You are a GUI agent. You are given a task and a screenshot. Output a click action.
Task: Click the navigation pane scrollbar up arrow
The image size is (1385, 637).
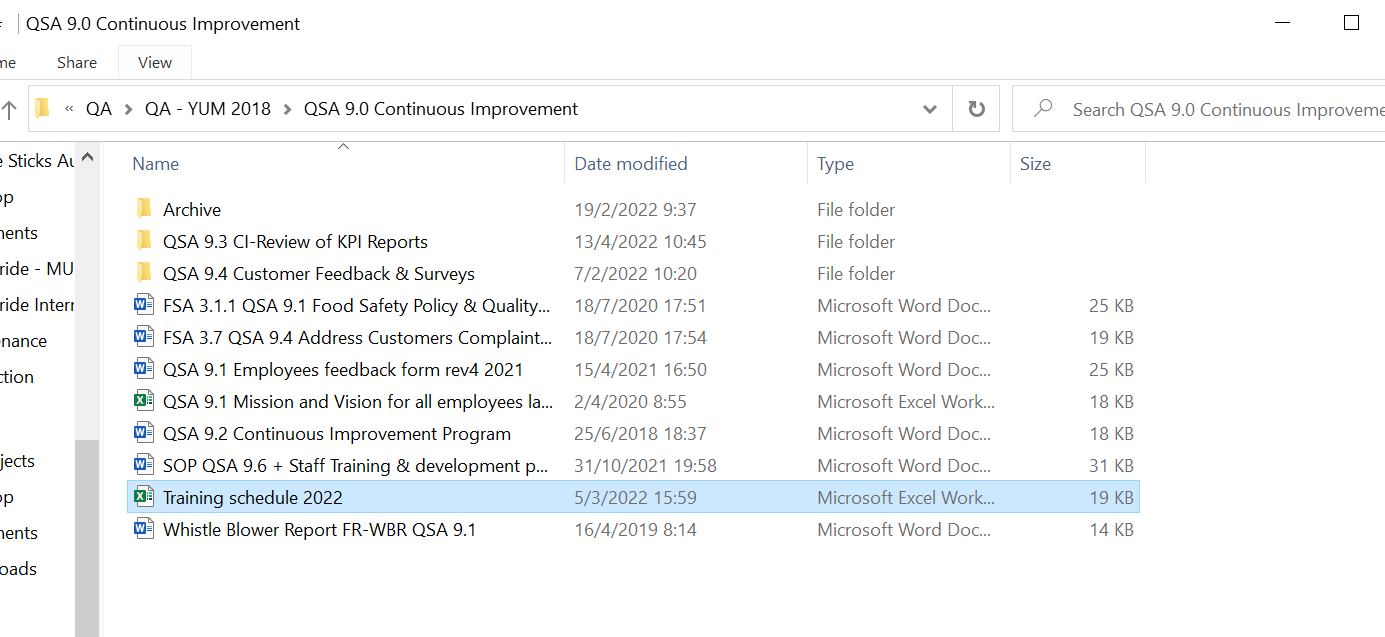tap(87, 157)
